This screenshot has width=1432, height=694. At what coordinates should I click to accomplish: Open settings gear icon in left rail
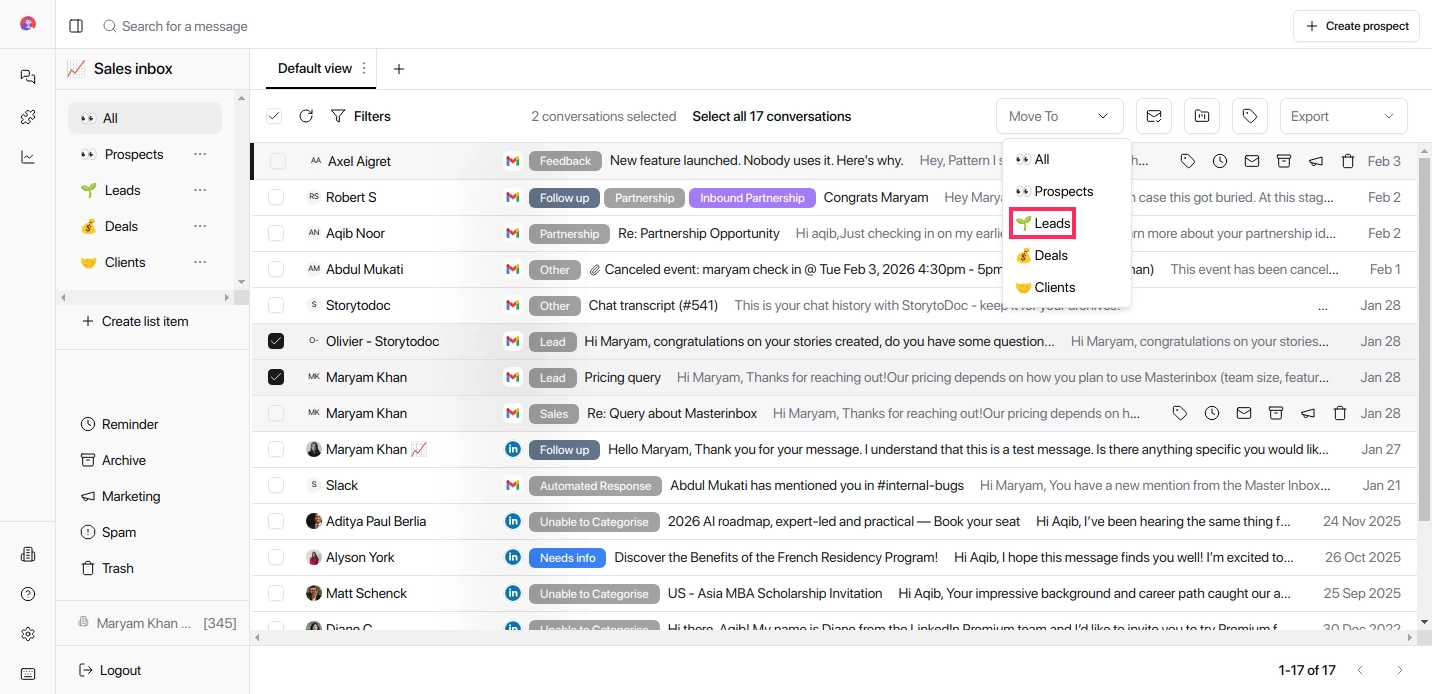[x=28, y=634]
